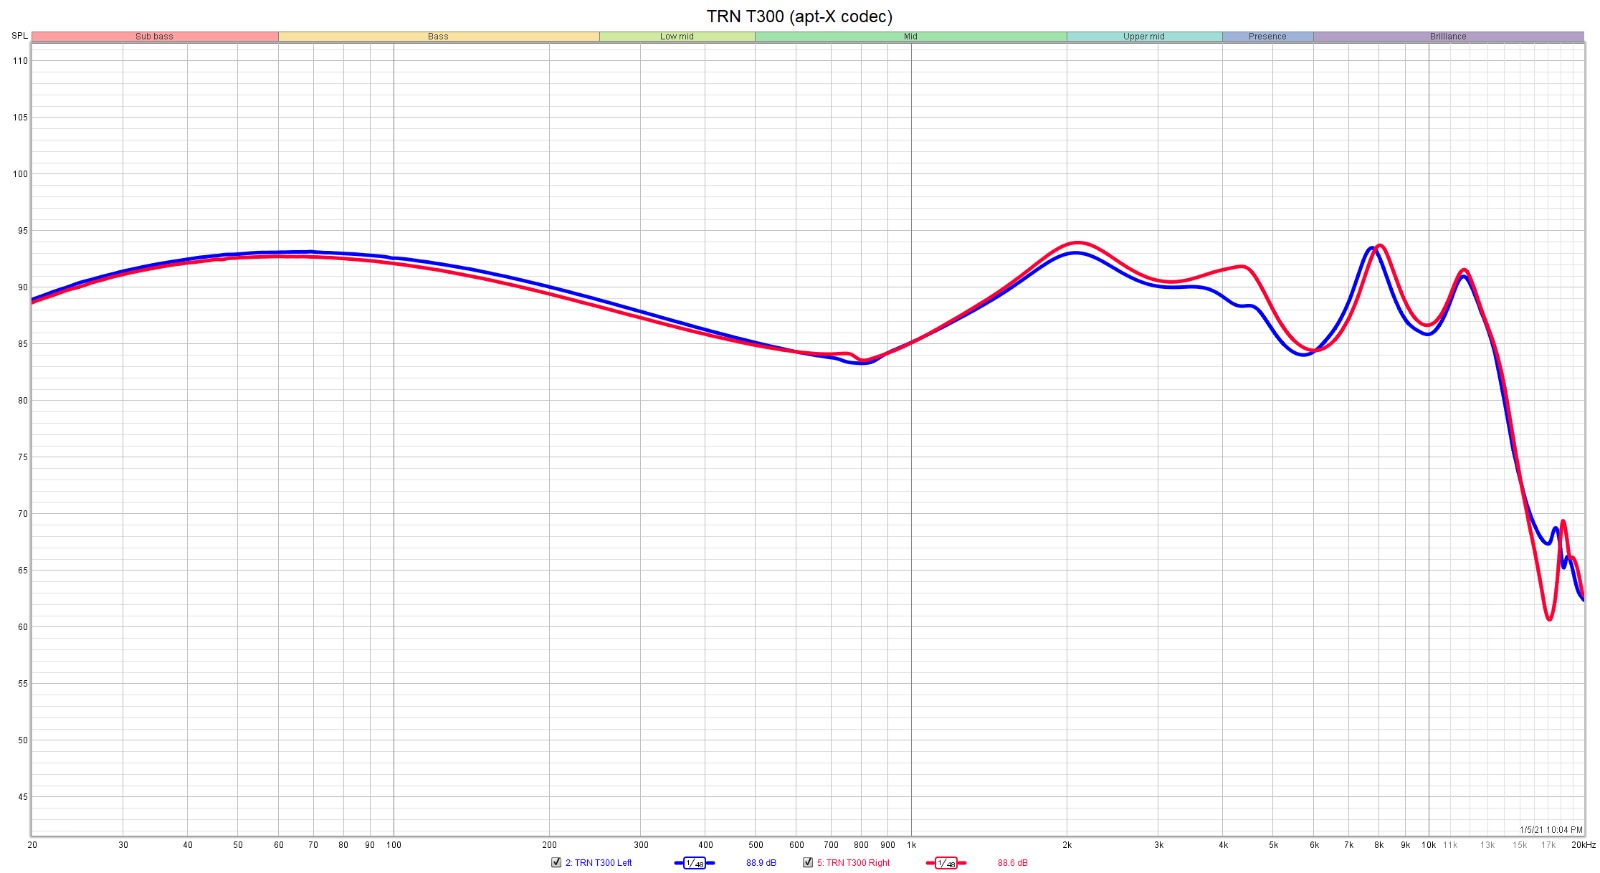
Task: Click the '500' frequency axis label
Action: 756,845
